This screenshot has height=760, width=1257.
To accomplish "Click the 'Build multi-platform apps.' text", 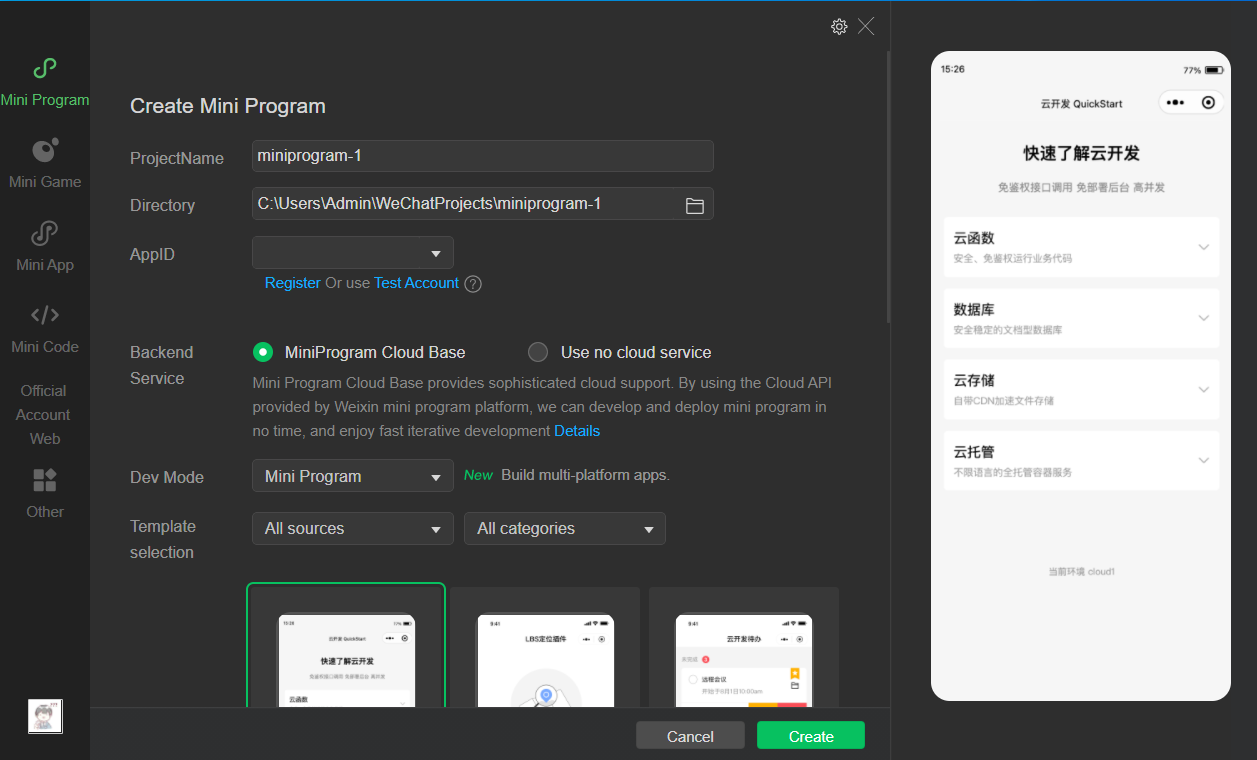I will click(585, 475).
